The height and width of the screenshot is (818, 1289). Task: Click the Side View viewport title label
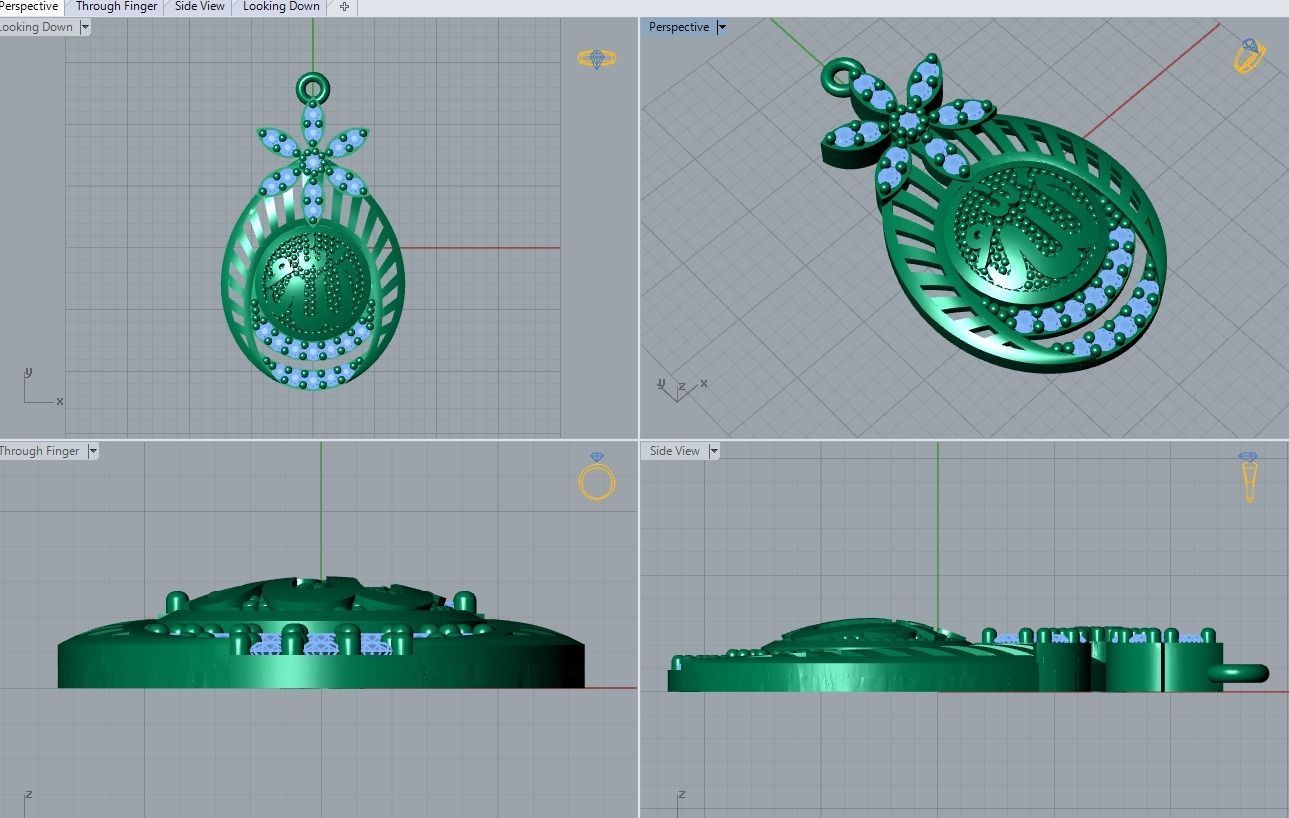[675, 452]
